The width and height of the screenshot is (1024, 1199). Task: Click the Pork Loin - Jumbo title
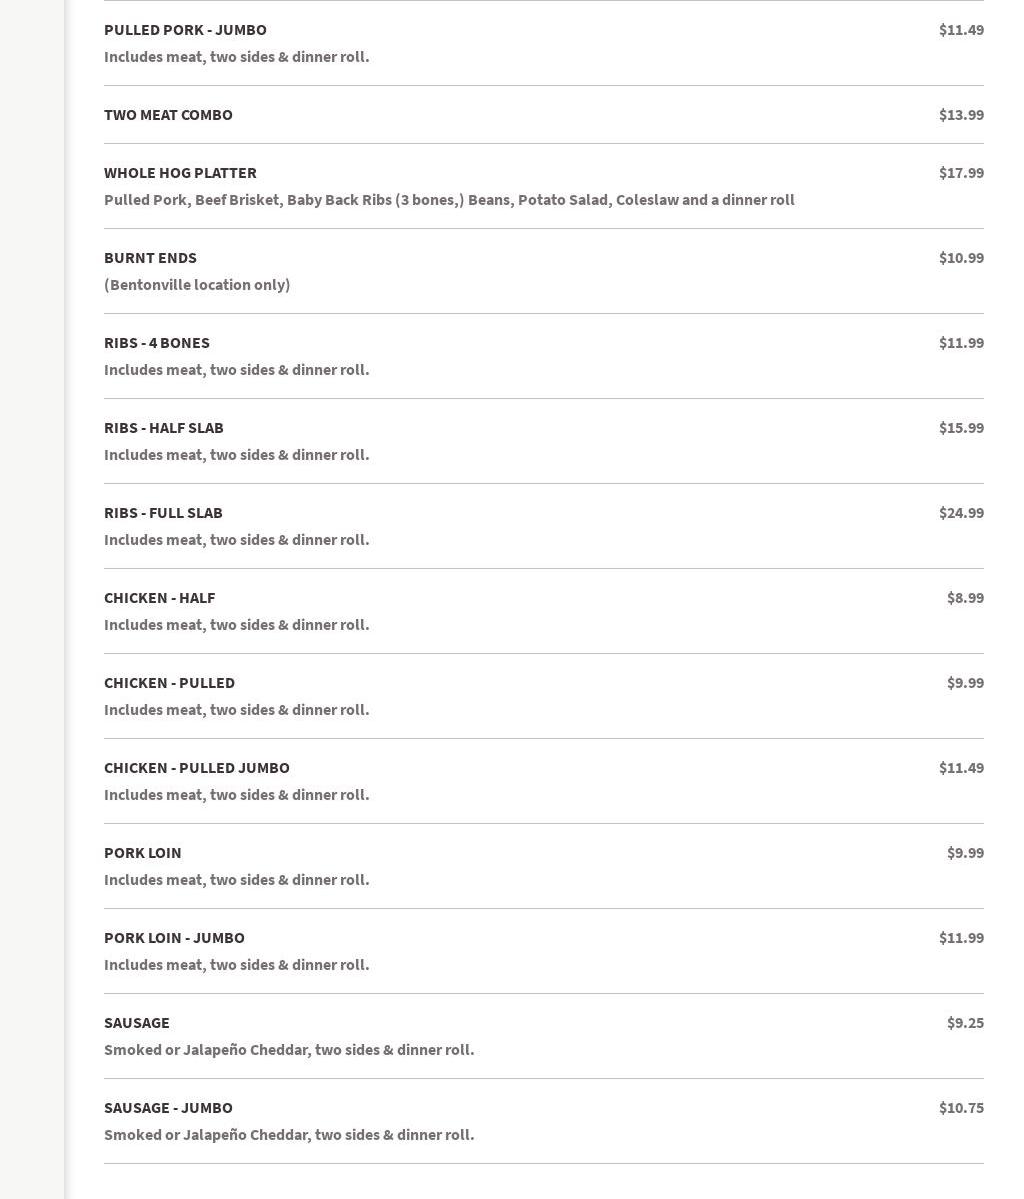174,938
